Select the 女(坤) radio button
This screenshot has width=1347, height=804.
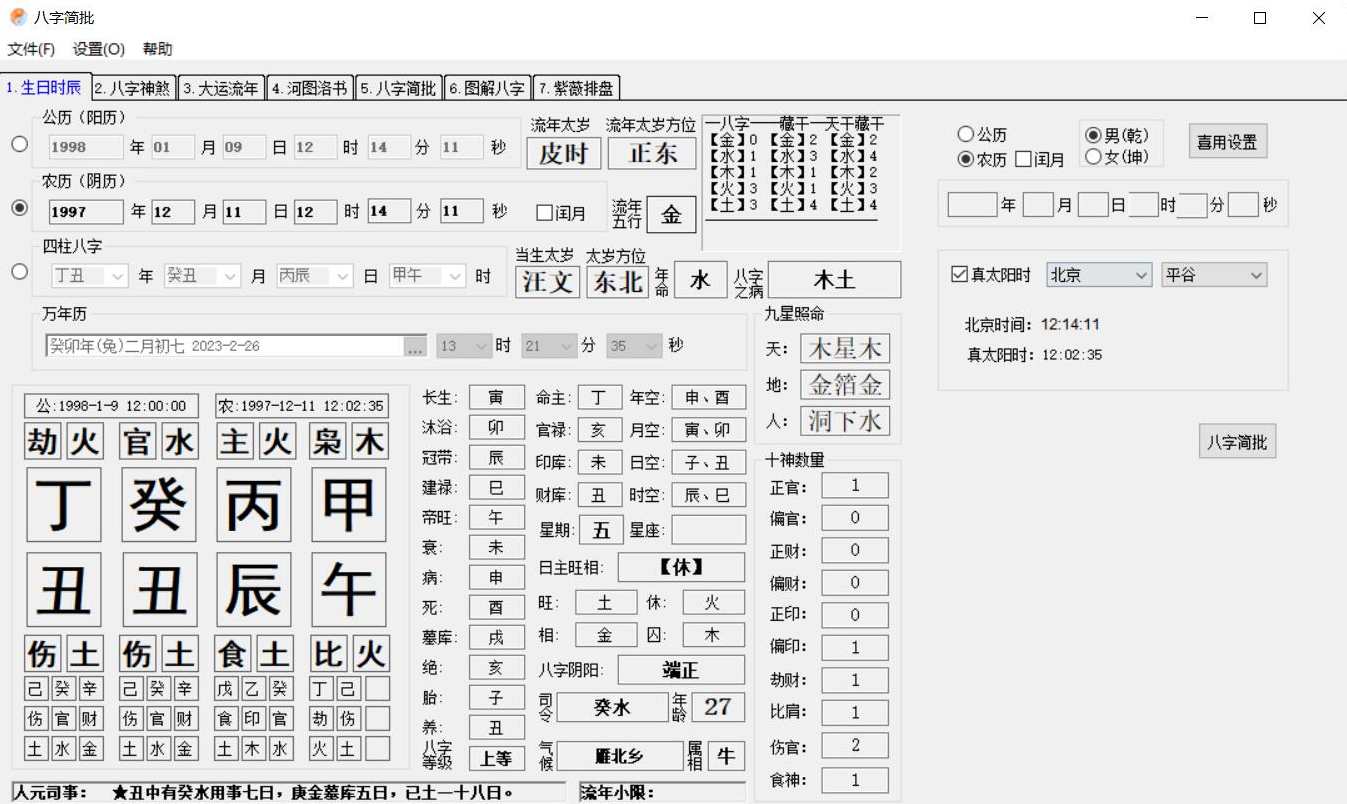1094,156
